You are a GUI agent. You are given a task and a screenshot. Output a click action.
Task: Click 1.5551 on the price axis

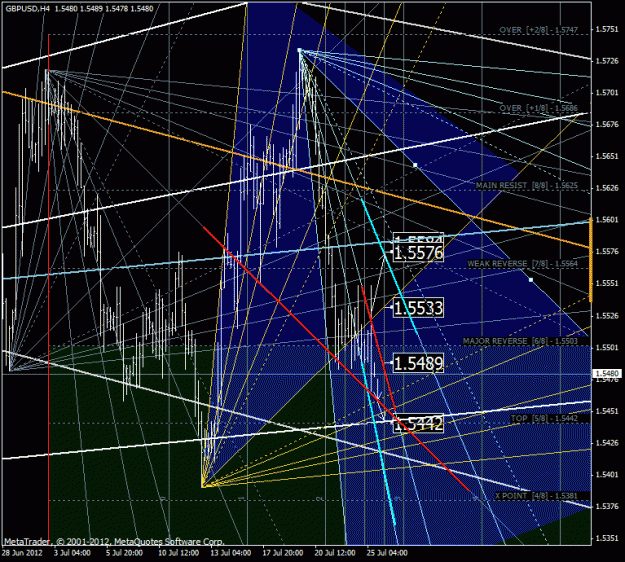point(607,283)
